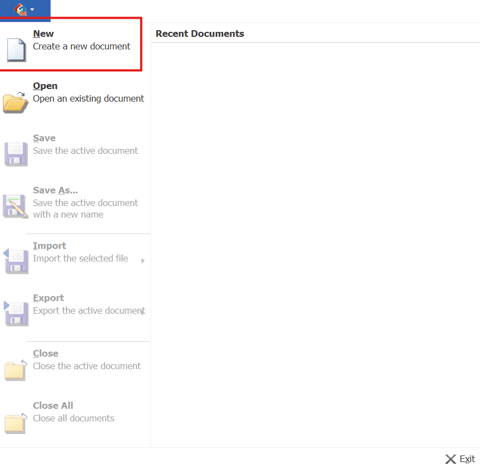Click the Save As pencil disk icon
Image resolution: width=480 pixels, height=467 pixels.
15,207
